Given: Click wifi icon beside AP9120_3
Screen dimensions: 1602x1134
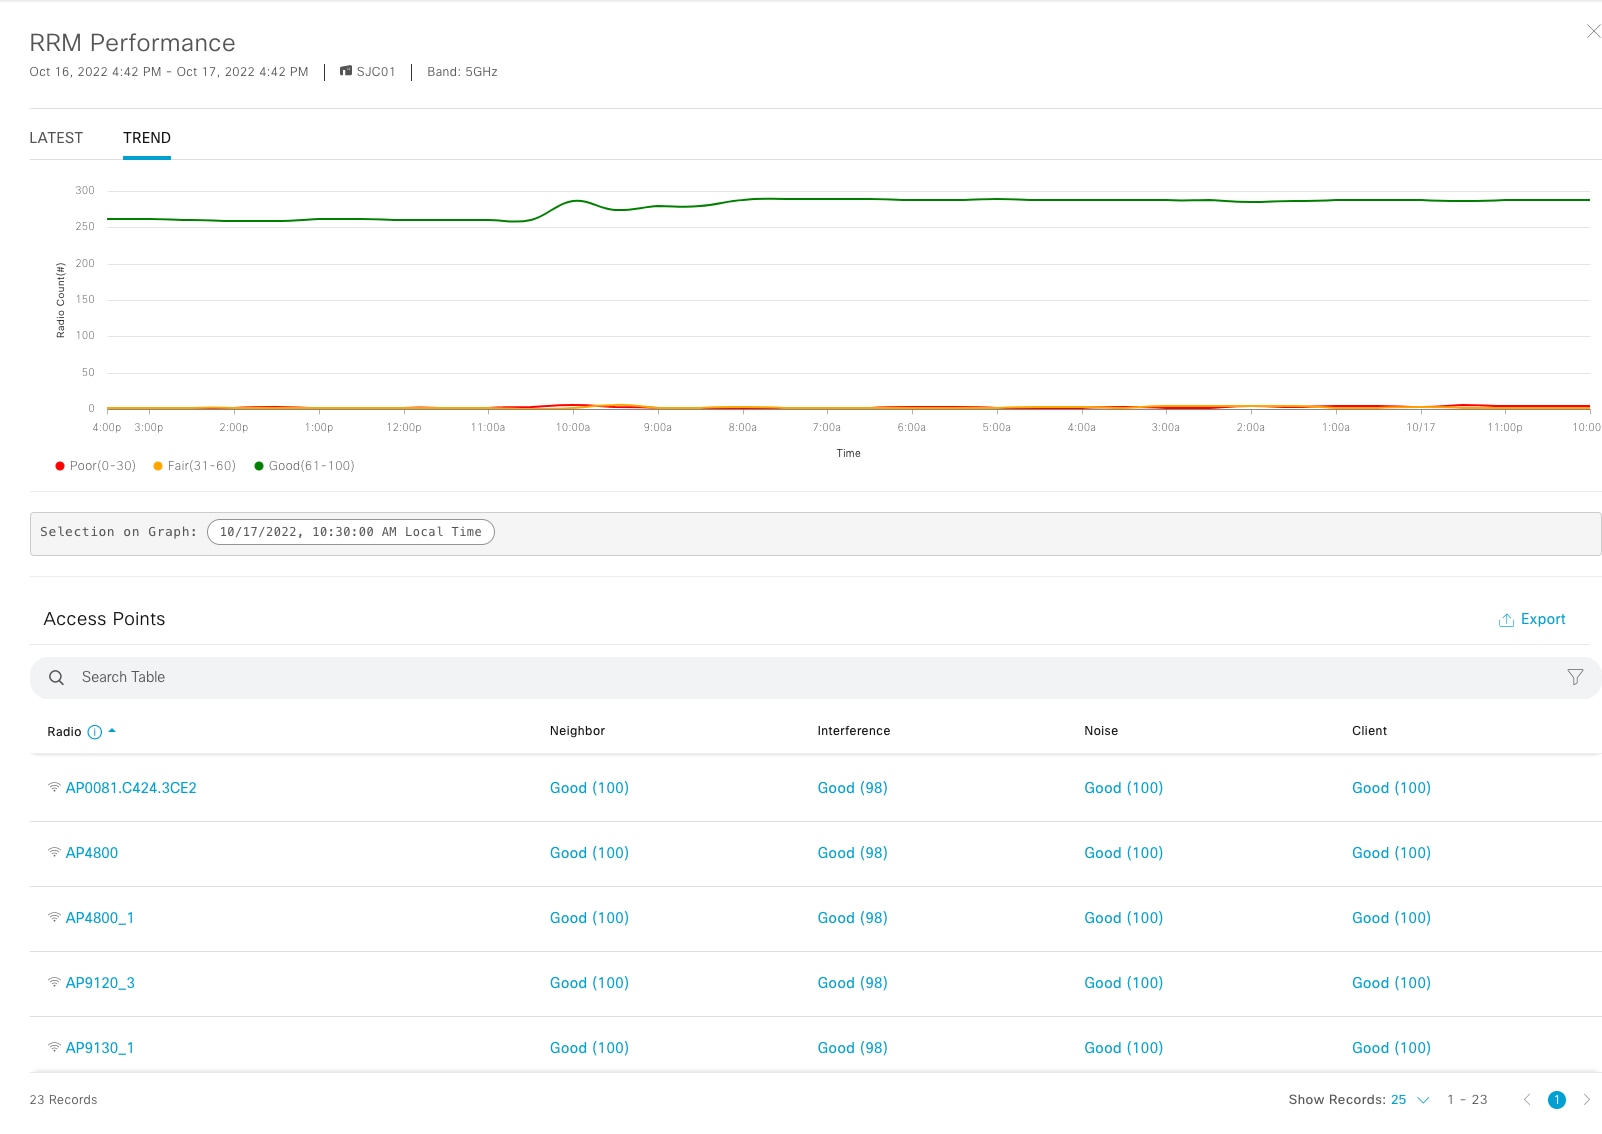Looking at the screenshot, I should pos(54,982).
